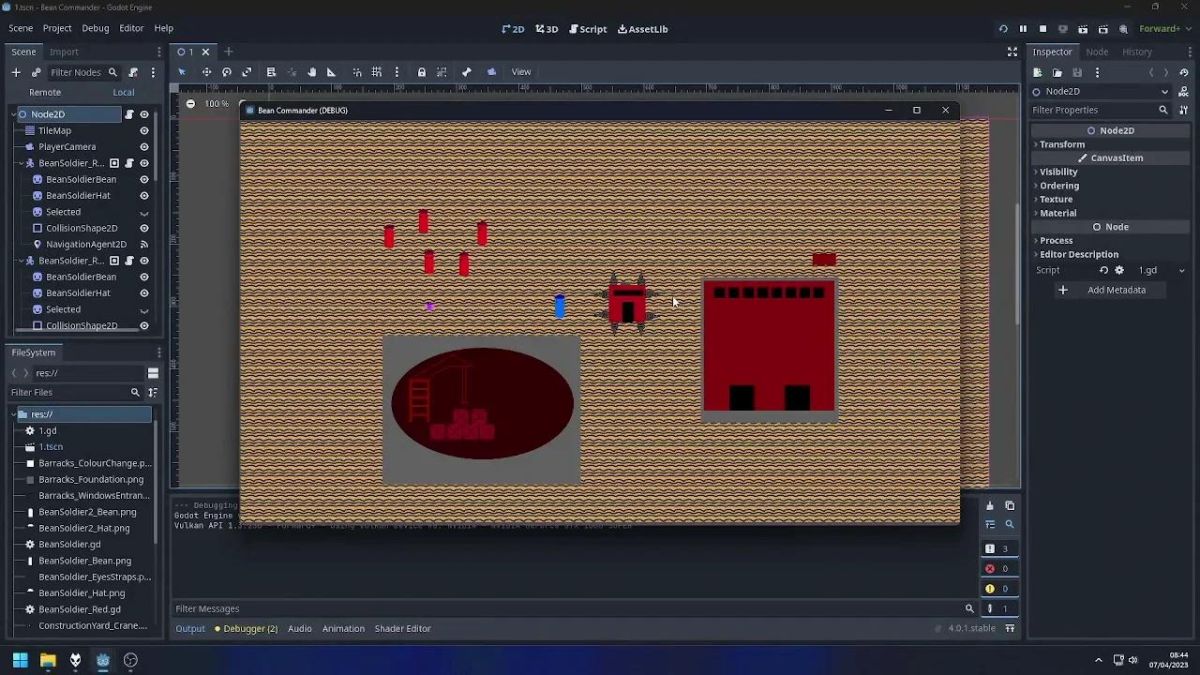Click NavigationAgent2D signals icon

coord(144,244)
